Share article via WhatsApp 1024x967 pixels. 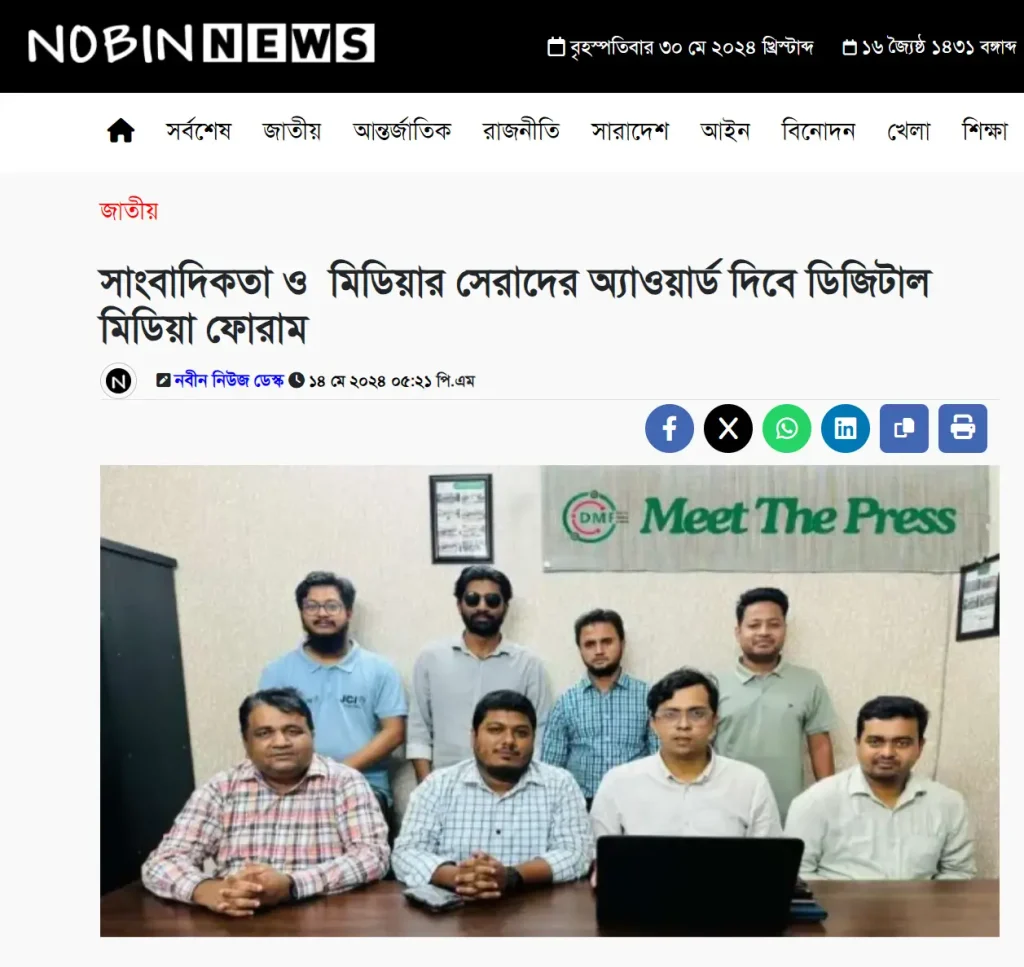pos(787,428)
